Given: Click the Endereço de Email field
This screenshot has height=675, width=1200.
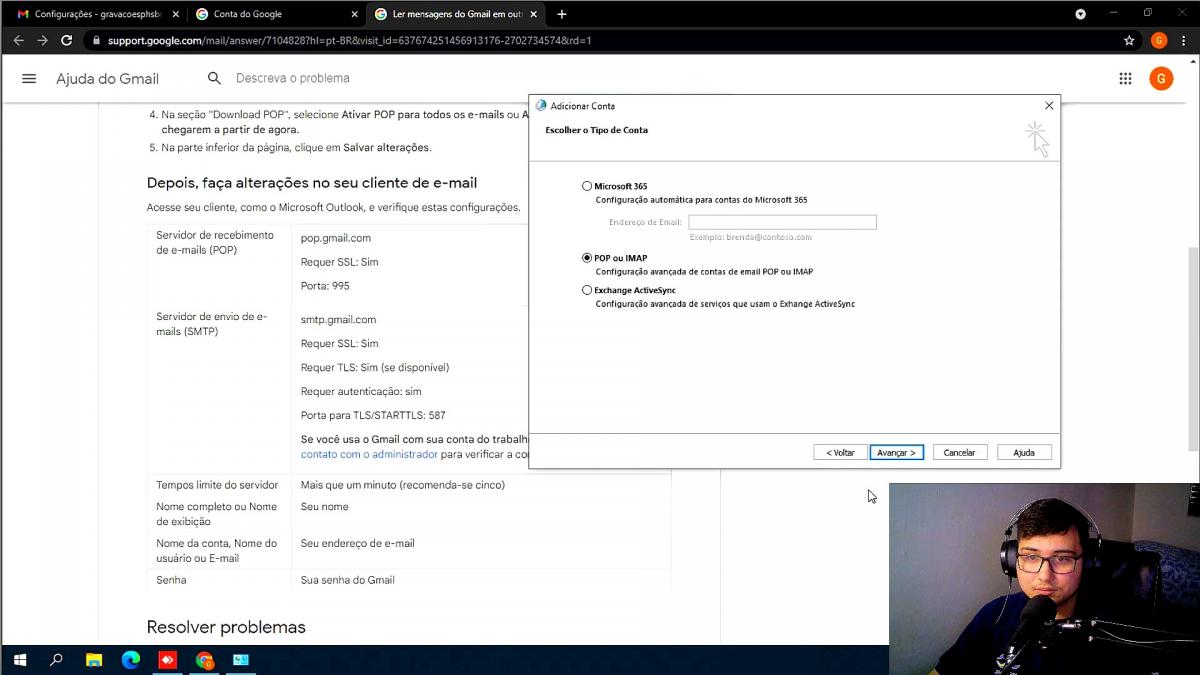Looking at the screenshot, I should tap(782, 222).
